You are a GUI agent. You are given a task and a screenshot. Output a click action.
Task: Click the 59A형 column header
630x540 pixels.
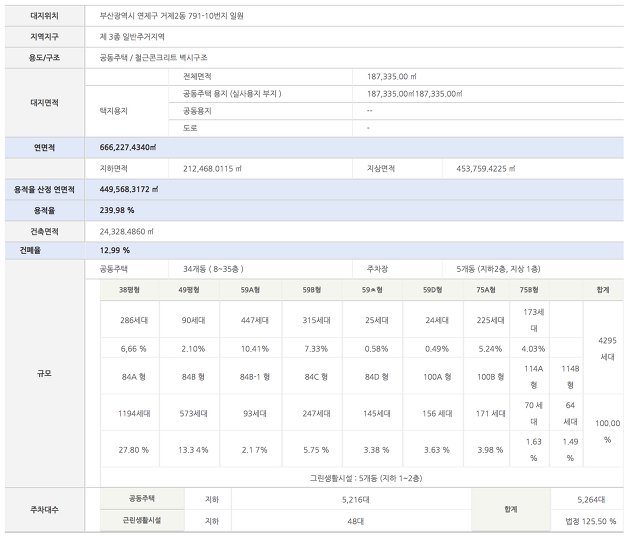coord(250,290)
